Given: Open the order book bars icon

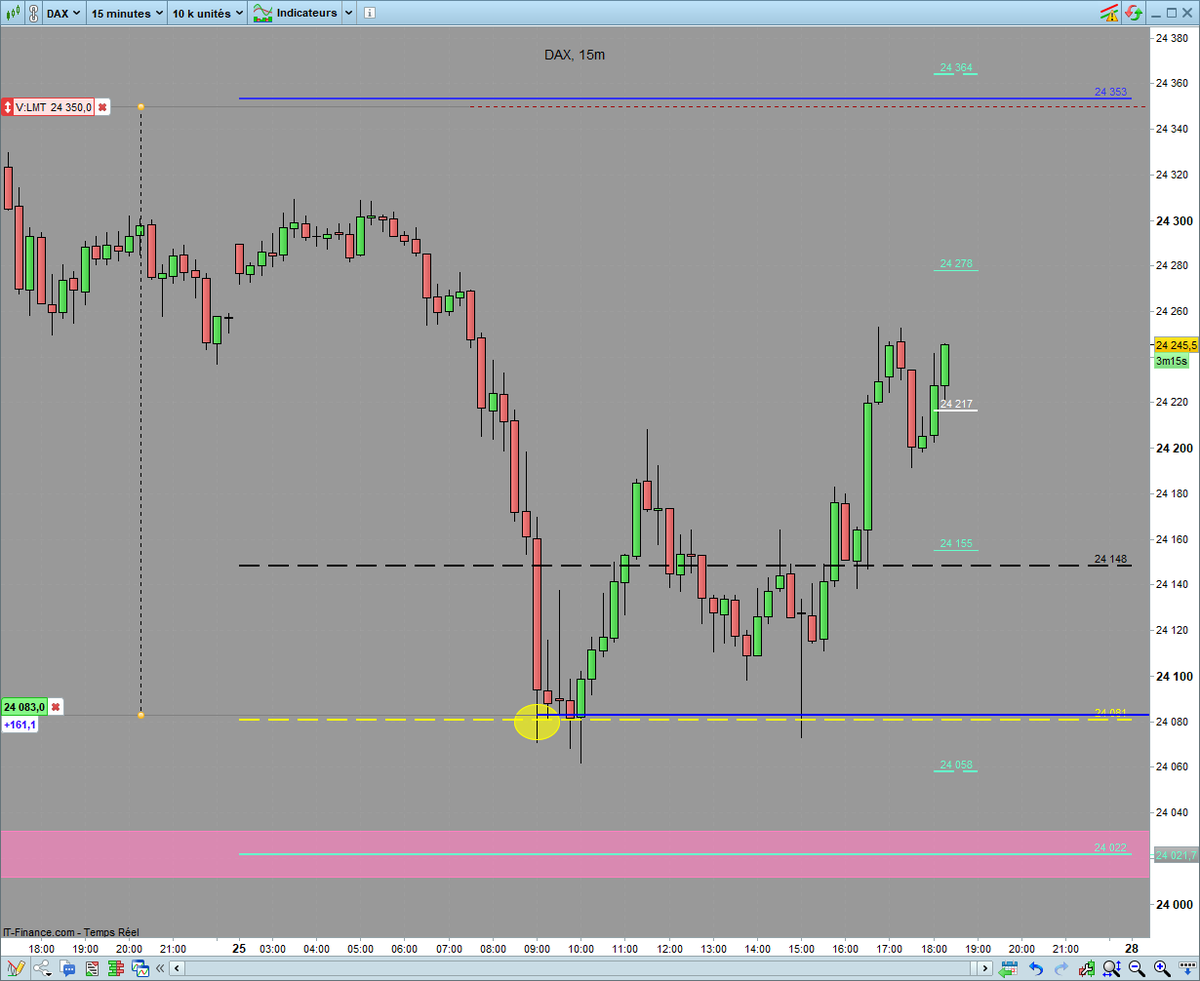Looking at the screenshot, I should (x=115, y=968).
